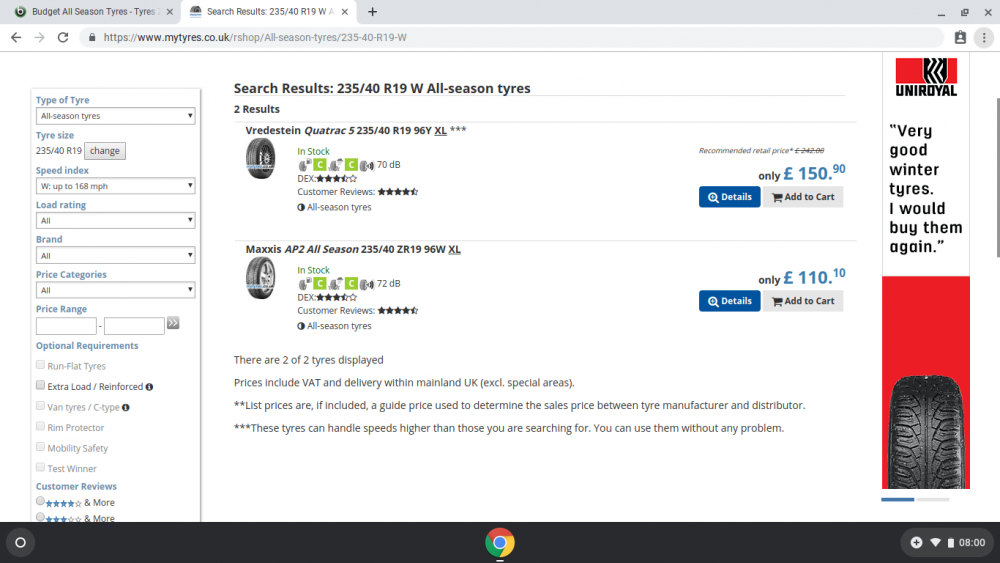Click Maxxis customer reviews star rating

[397, 311]
